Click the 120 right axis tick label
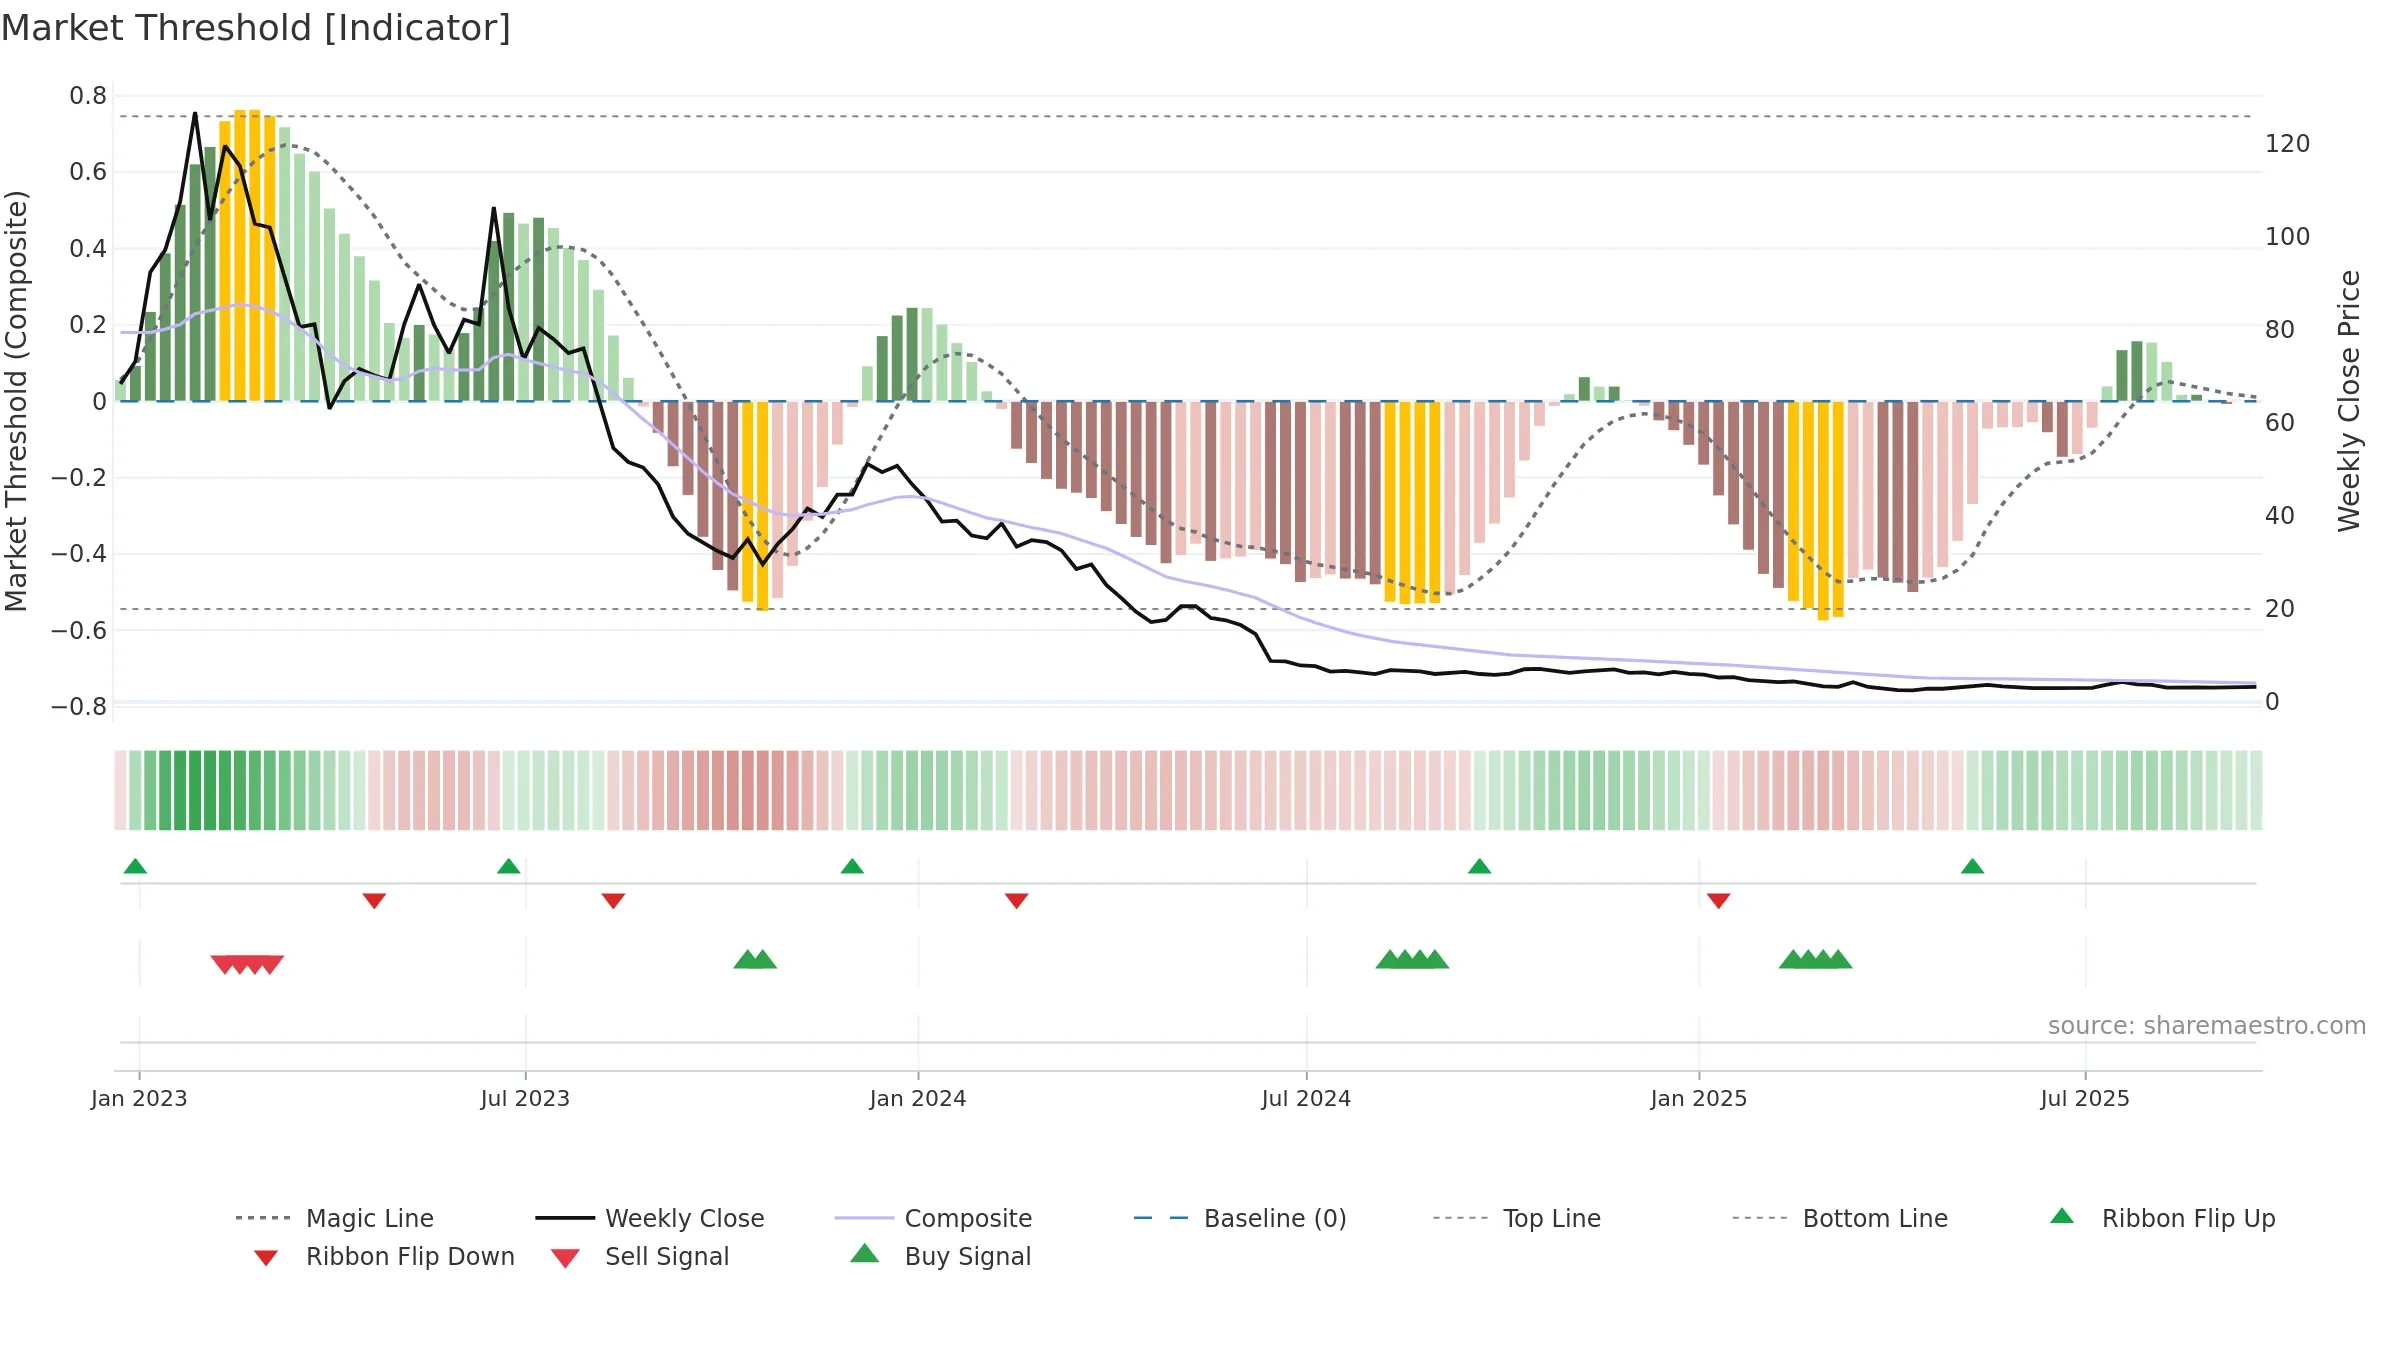Screen dimensions: 2400x1350 (2287, 144)
